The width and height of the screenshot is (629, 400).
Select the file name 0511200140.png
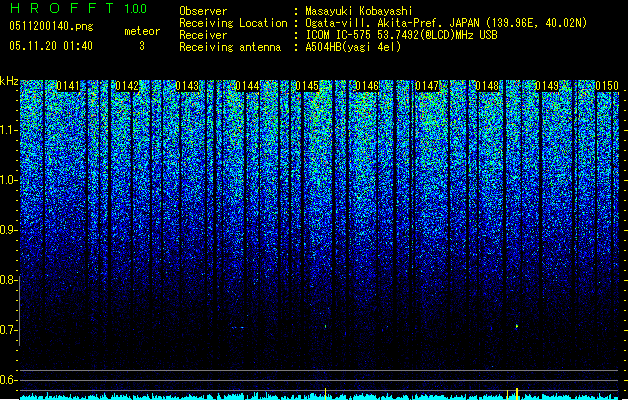point(51,26)
